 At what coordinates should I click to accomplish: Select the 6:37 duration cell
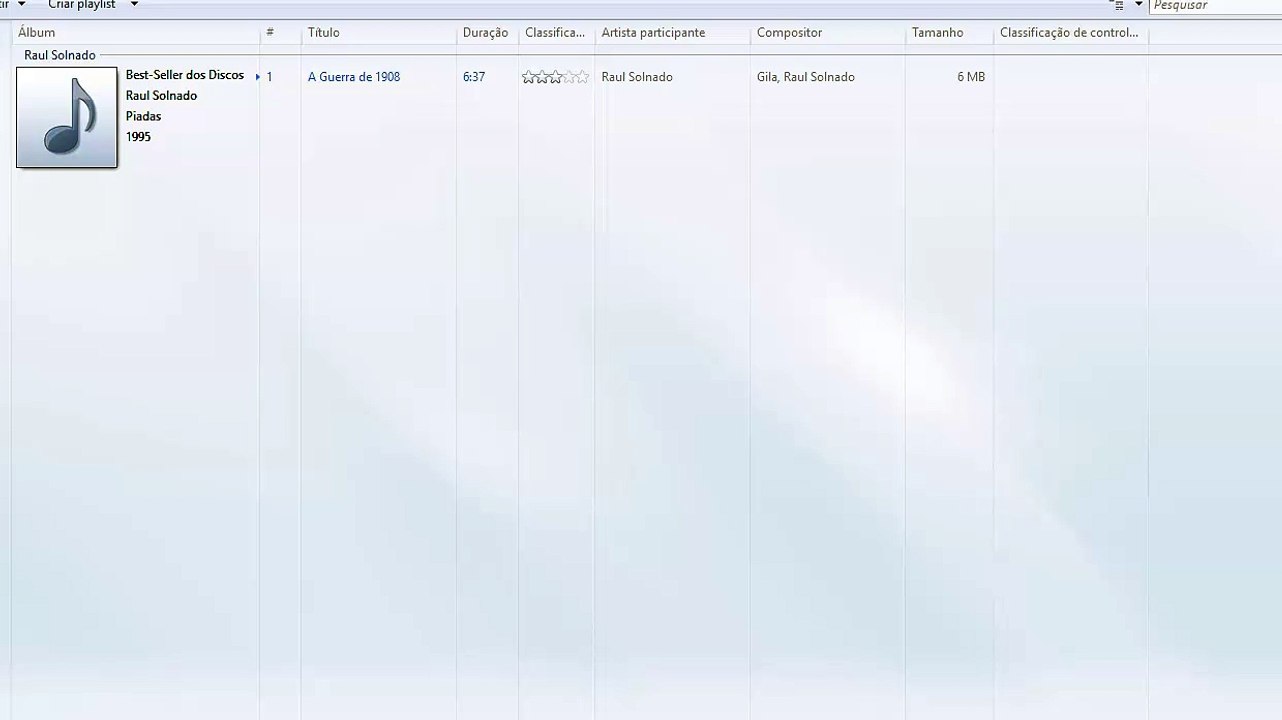(x=474, y=77)
